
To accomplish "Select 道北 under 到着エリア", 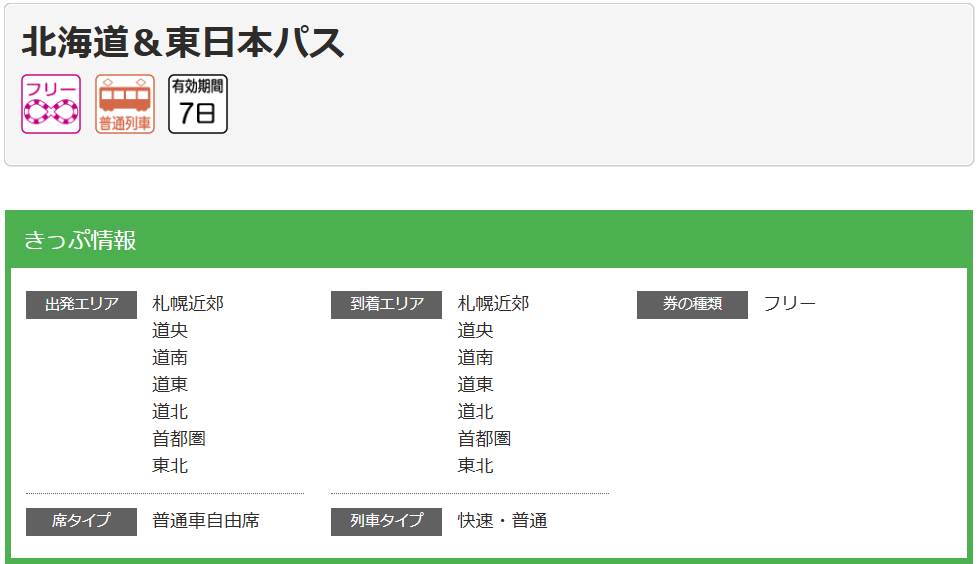I will 476,412.
